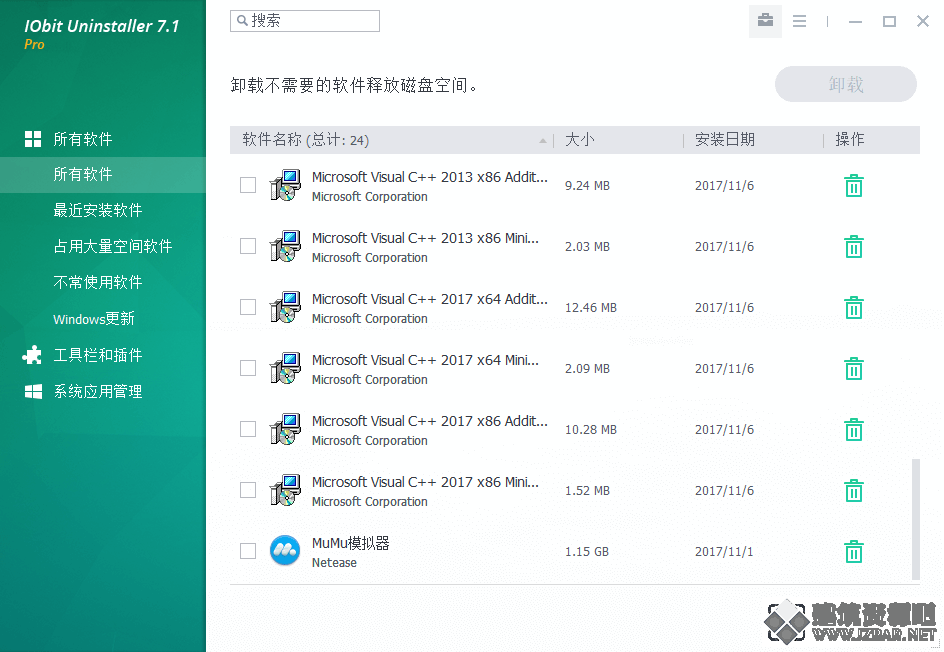
Task: Tick checkbox for Visual C++ 2017 x64 Minimum
Action: click(x=248, y=368)
